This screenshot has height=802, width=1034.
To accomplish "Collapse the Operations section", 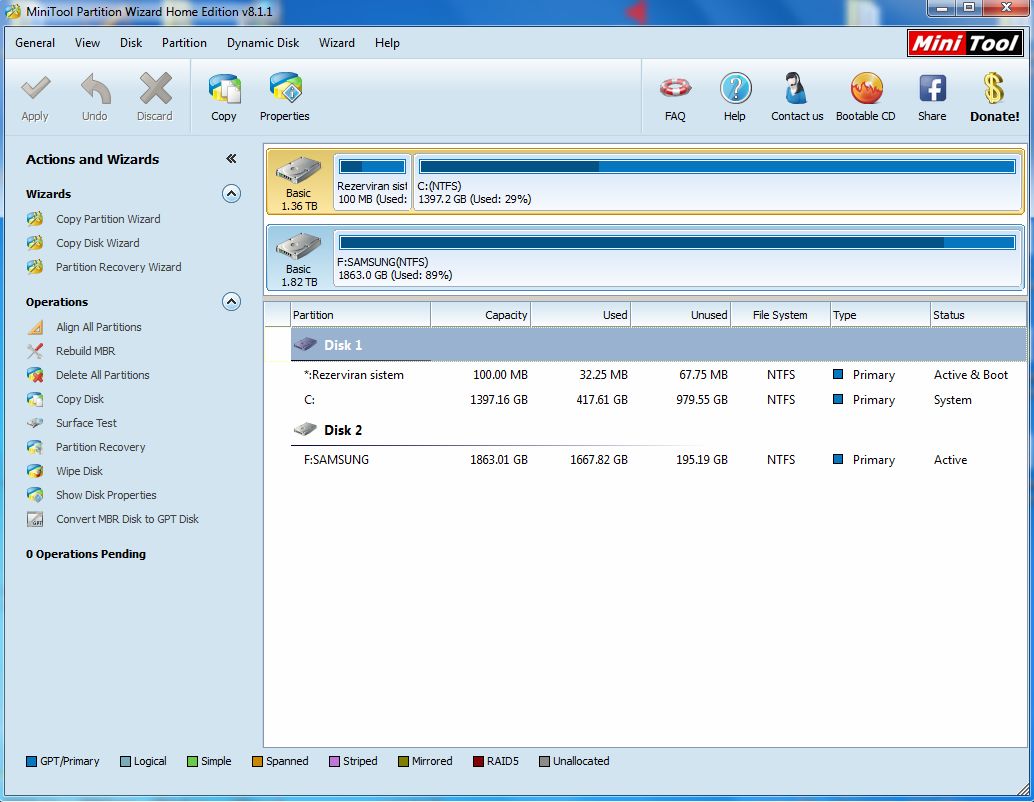I will pyautogui.click(x=231, y=302).
